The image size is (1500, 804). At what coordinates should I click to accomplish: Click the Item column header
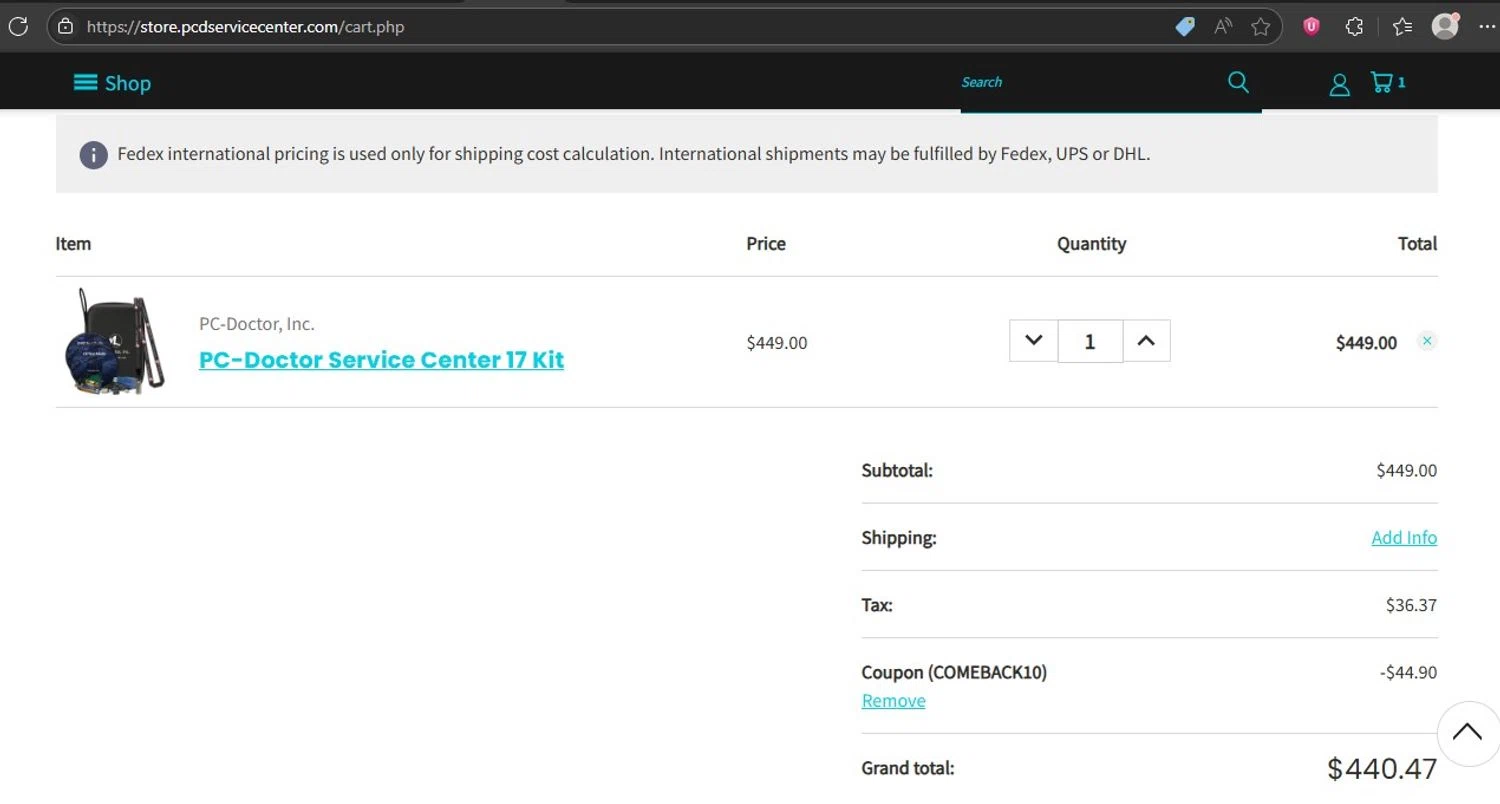[x=73, y=243]
